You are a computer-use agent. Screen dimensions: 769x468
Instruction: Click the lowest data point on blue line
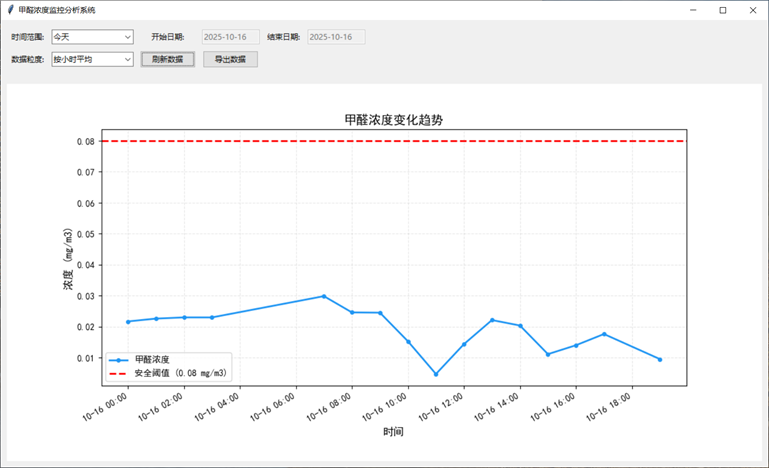(x=436, y=374)
